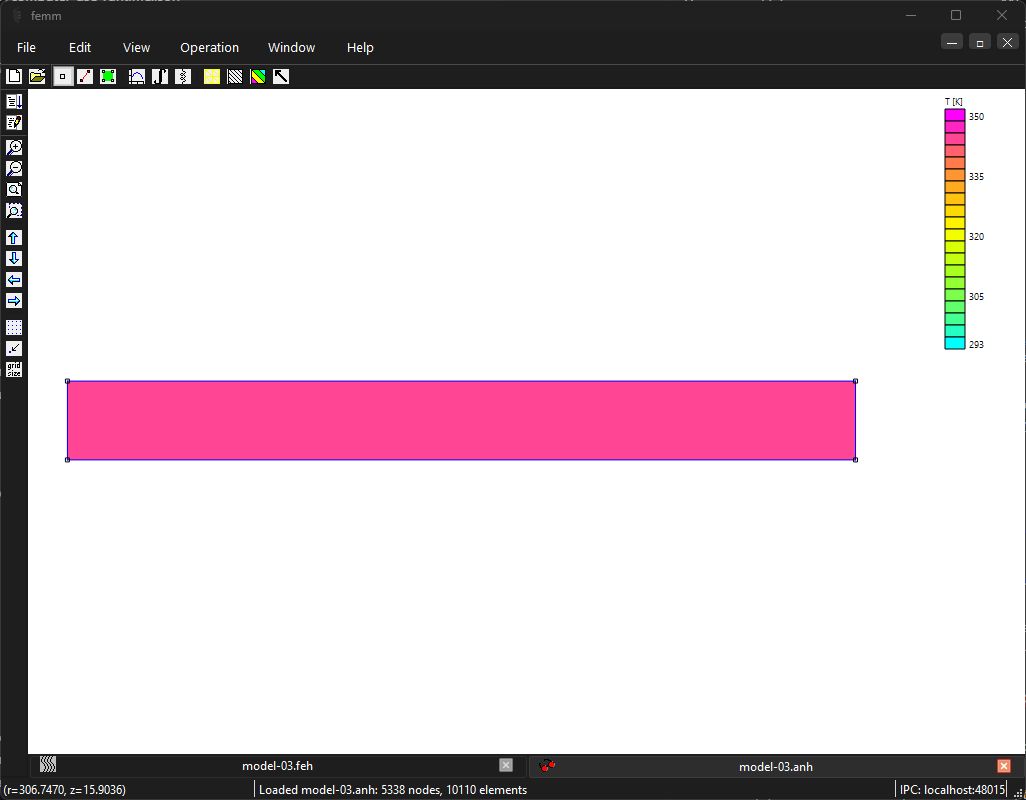Viewport: 1026px width, 800px height.
Task: Close the model-03.anh tab
Action: (1004, 766)
